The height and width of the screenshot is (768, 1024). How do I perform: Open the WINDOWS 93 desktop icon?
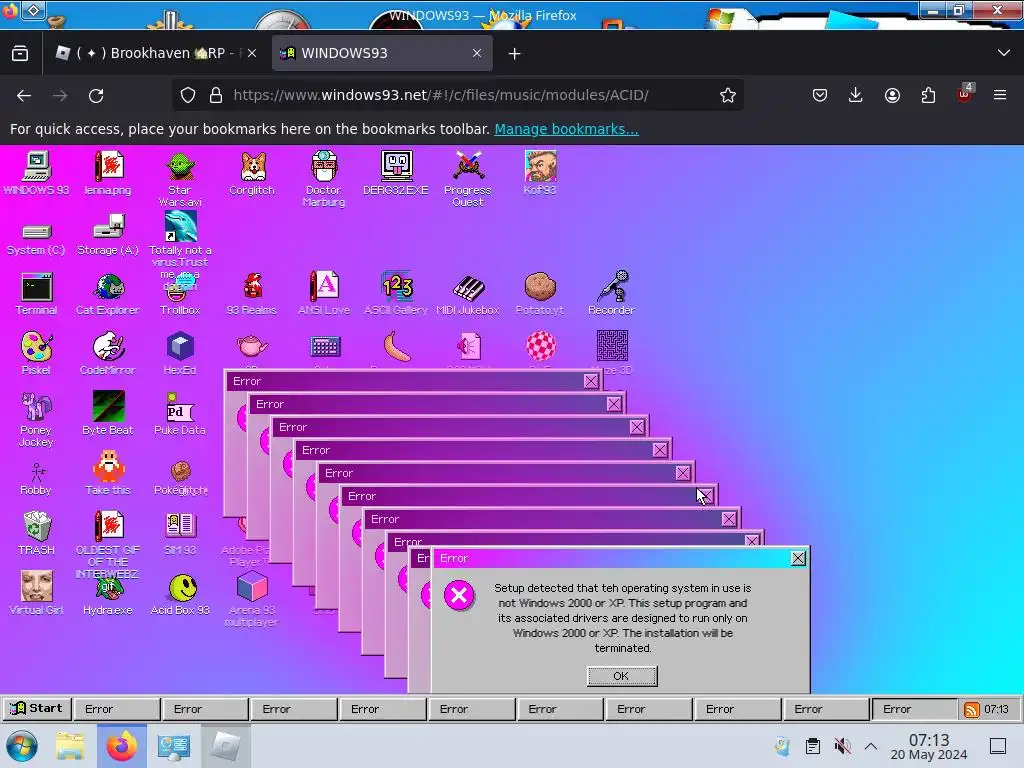point(36,173)
